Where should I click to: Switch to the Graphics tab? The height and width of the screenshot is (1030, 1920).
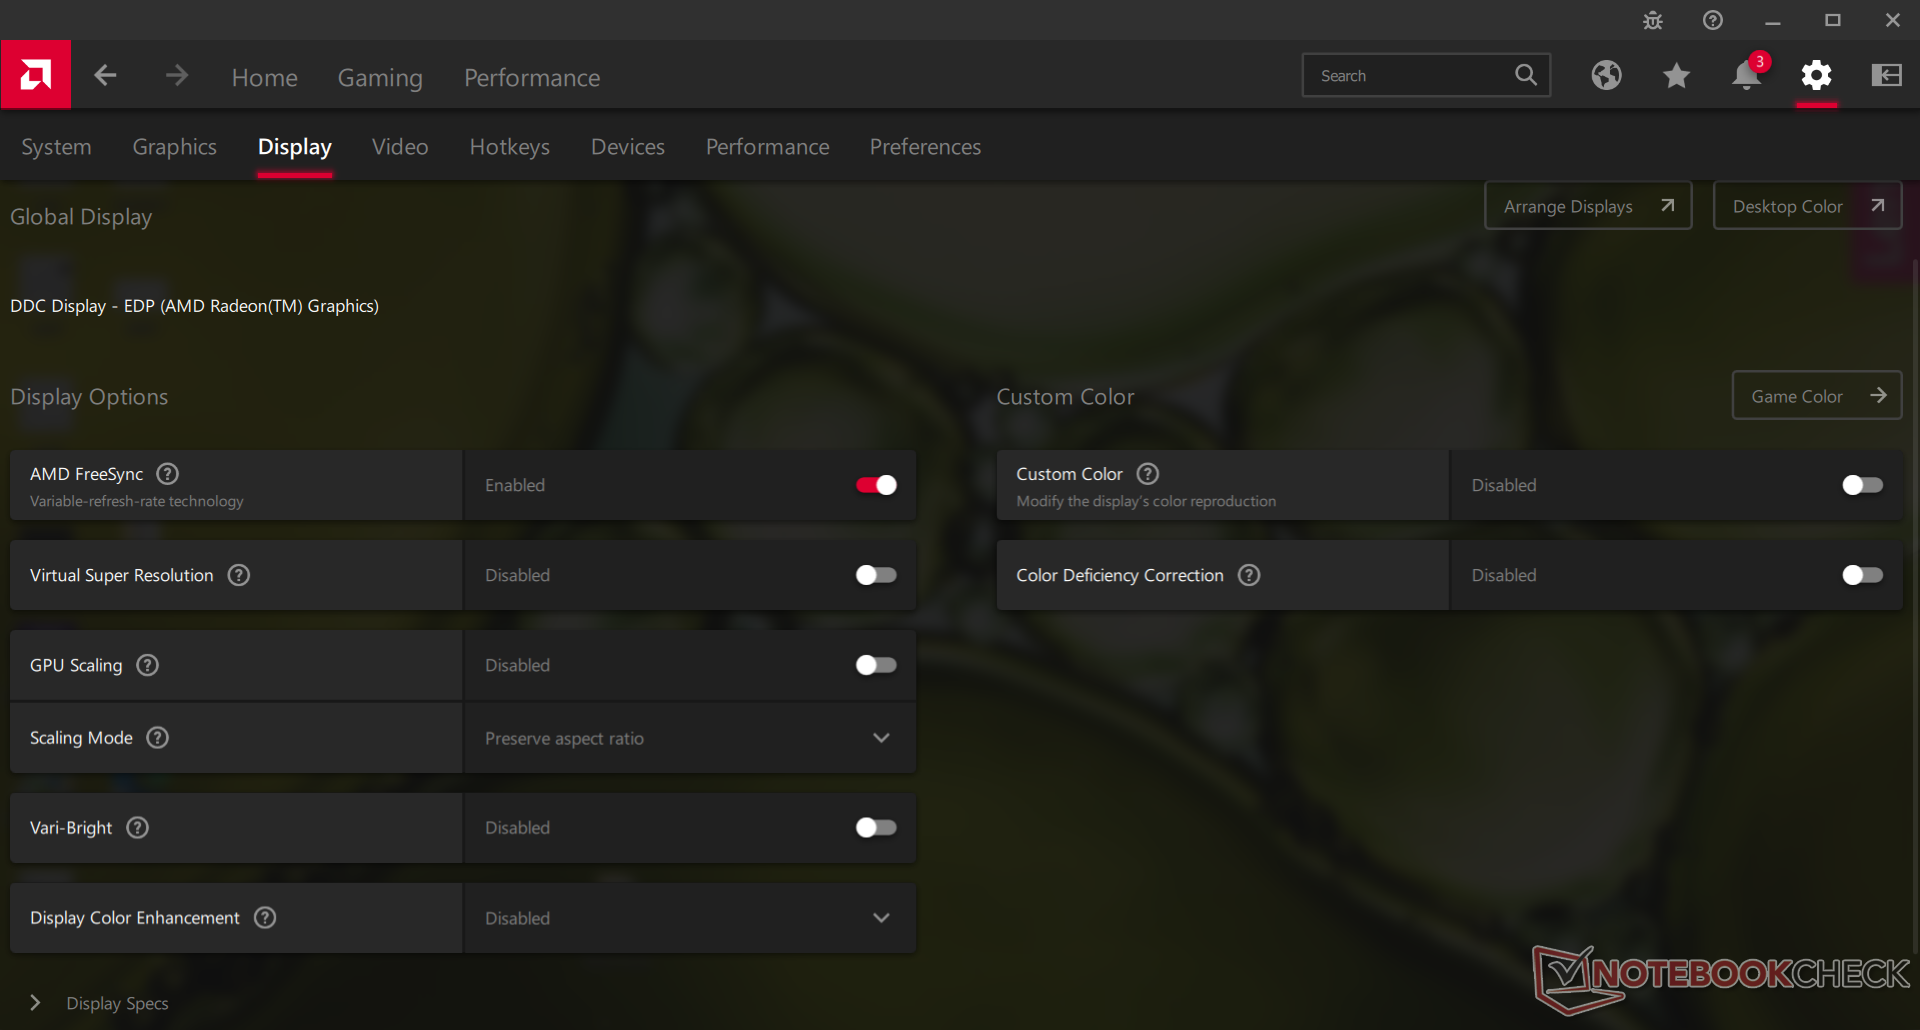point(174,147)
